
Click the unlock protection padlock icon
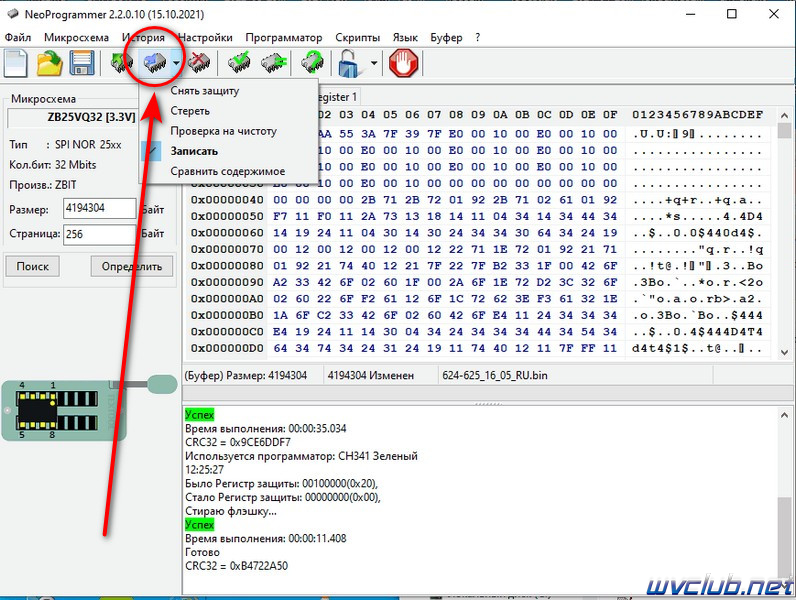click(x=350, y=63)
